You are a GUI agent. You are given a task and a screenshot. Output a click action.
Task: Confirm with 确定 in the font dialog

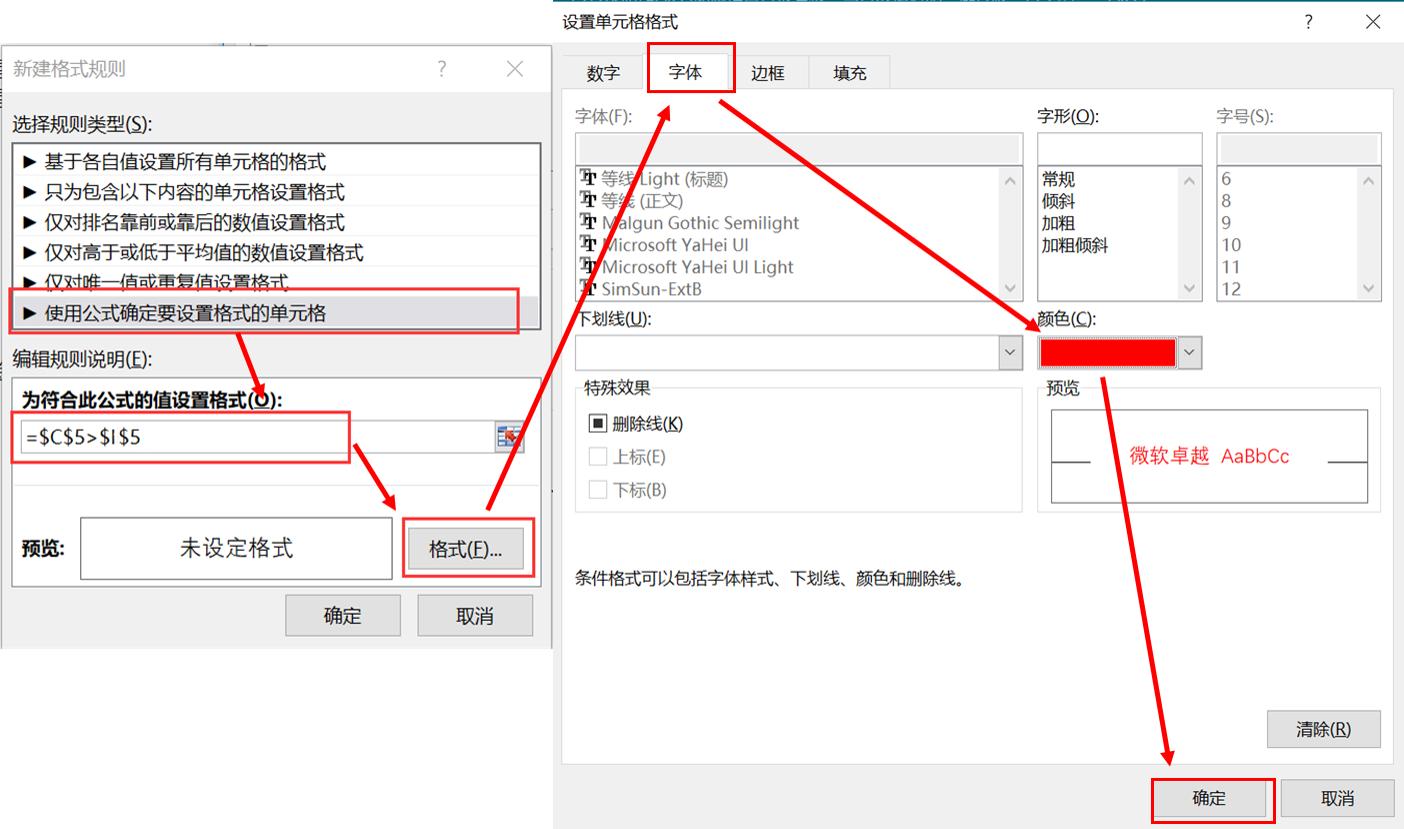1211,798
